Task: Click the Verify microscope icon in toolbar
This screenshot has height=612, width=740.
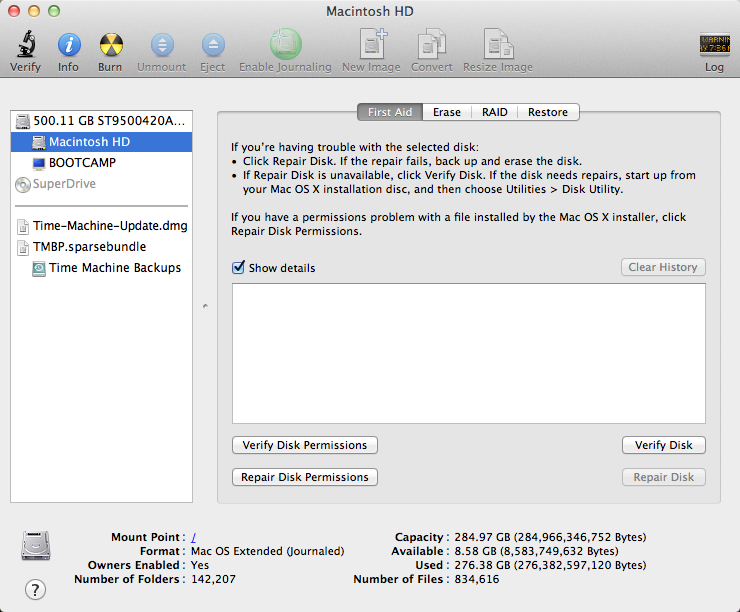Action: point(26,44)
